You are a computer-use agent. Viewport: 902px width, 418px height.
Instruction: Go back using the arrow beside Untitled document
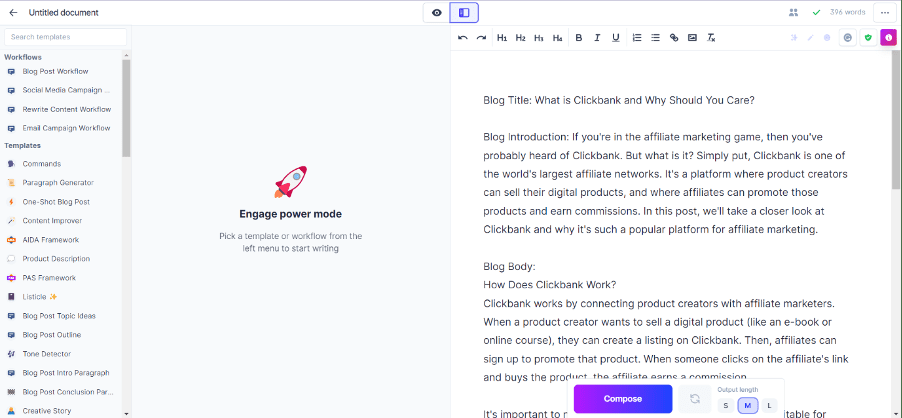pyautogui.click(x=13, y=13)
